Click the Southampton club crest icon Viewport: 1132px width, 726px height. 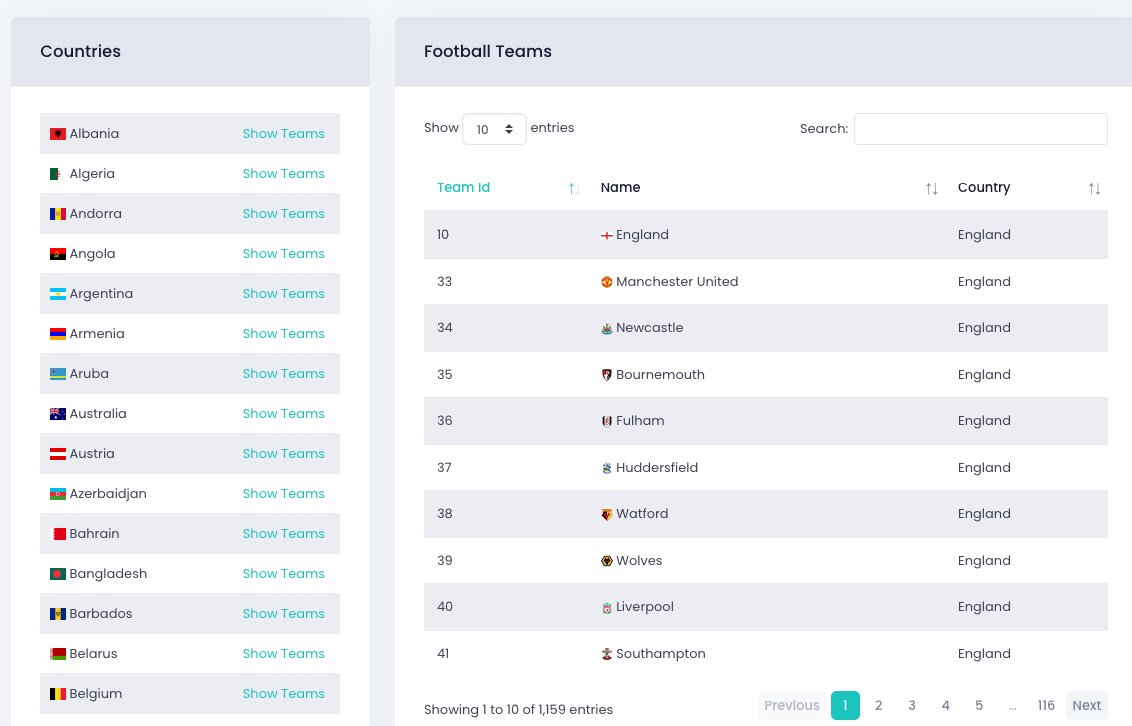click(x=606, y=654)
